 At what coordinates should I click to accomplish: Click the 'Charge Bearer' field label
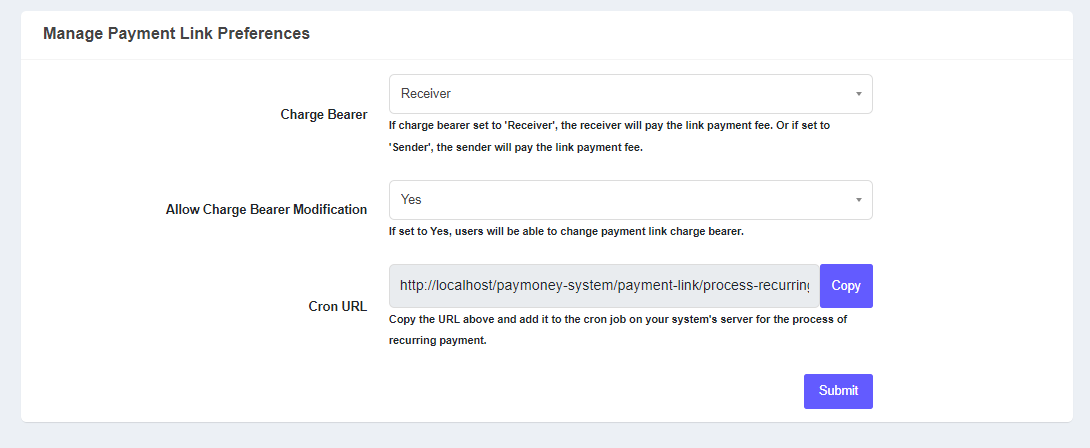click(x=324, y=114)
